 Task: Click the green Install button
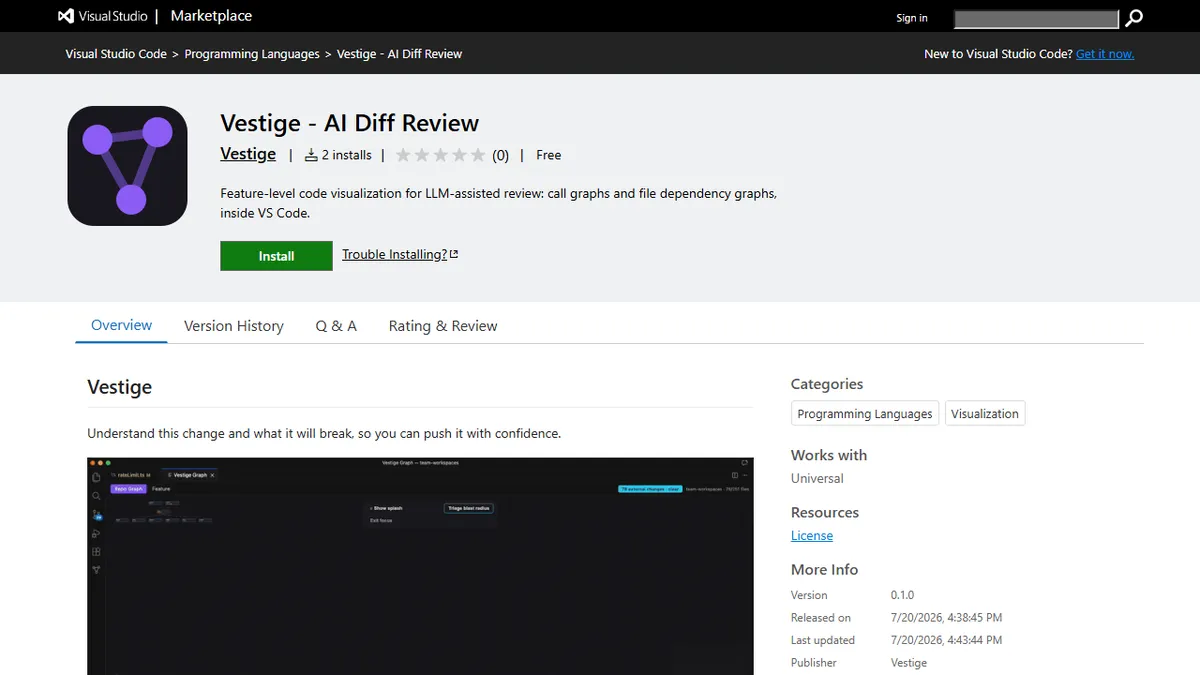point(276,256)
